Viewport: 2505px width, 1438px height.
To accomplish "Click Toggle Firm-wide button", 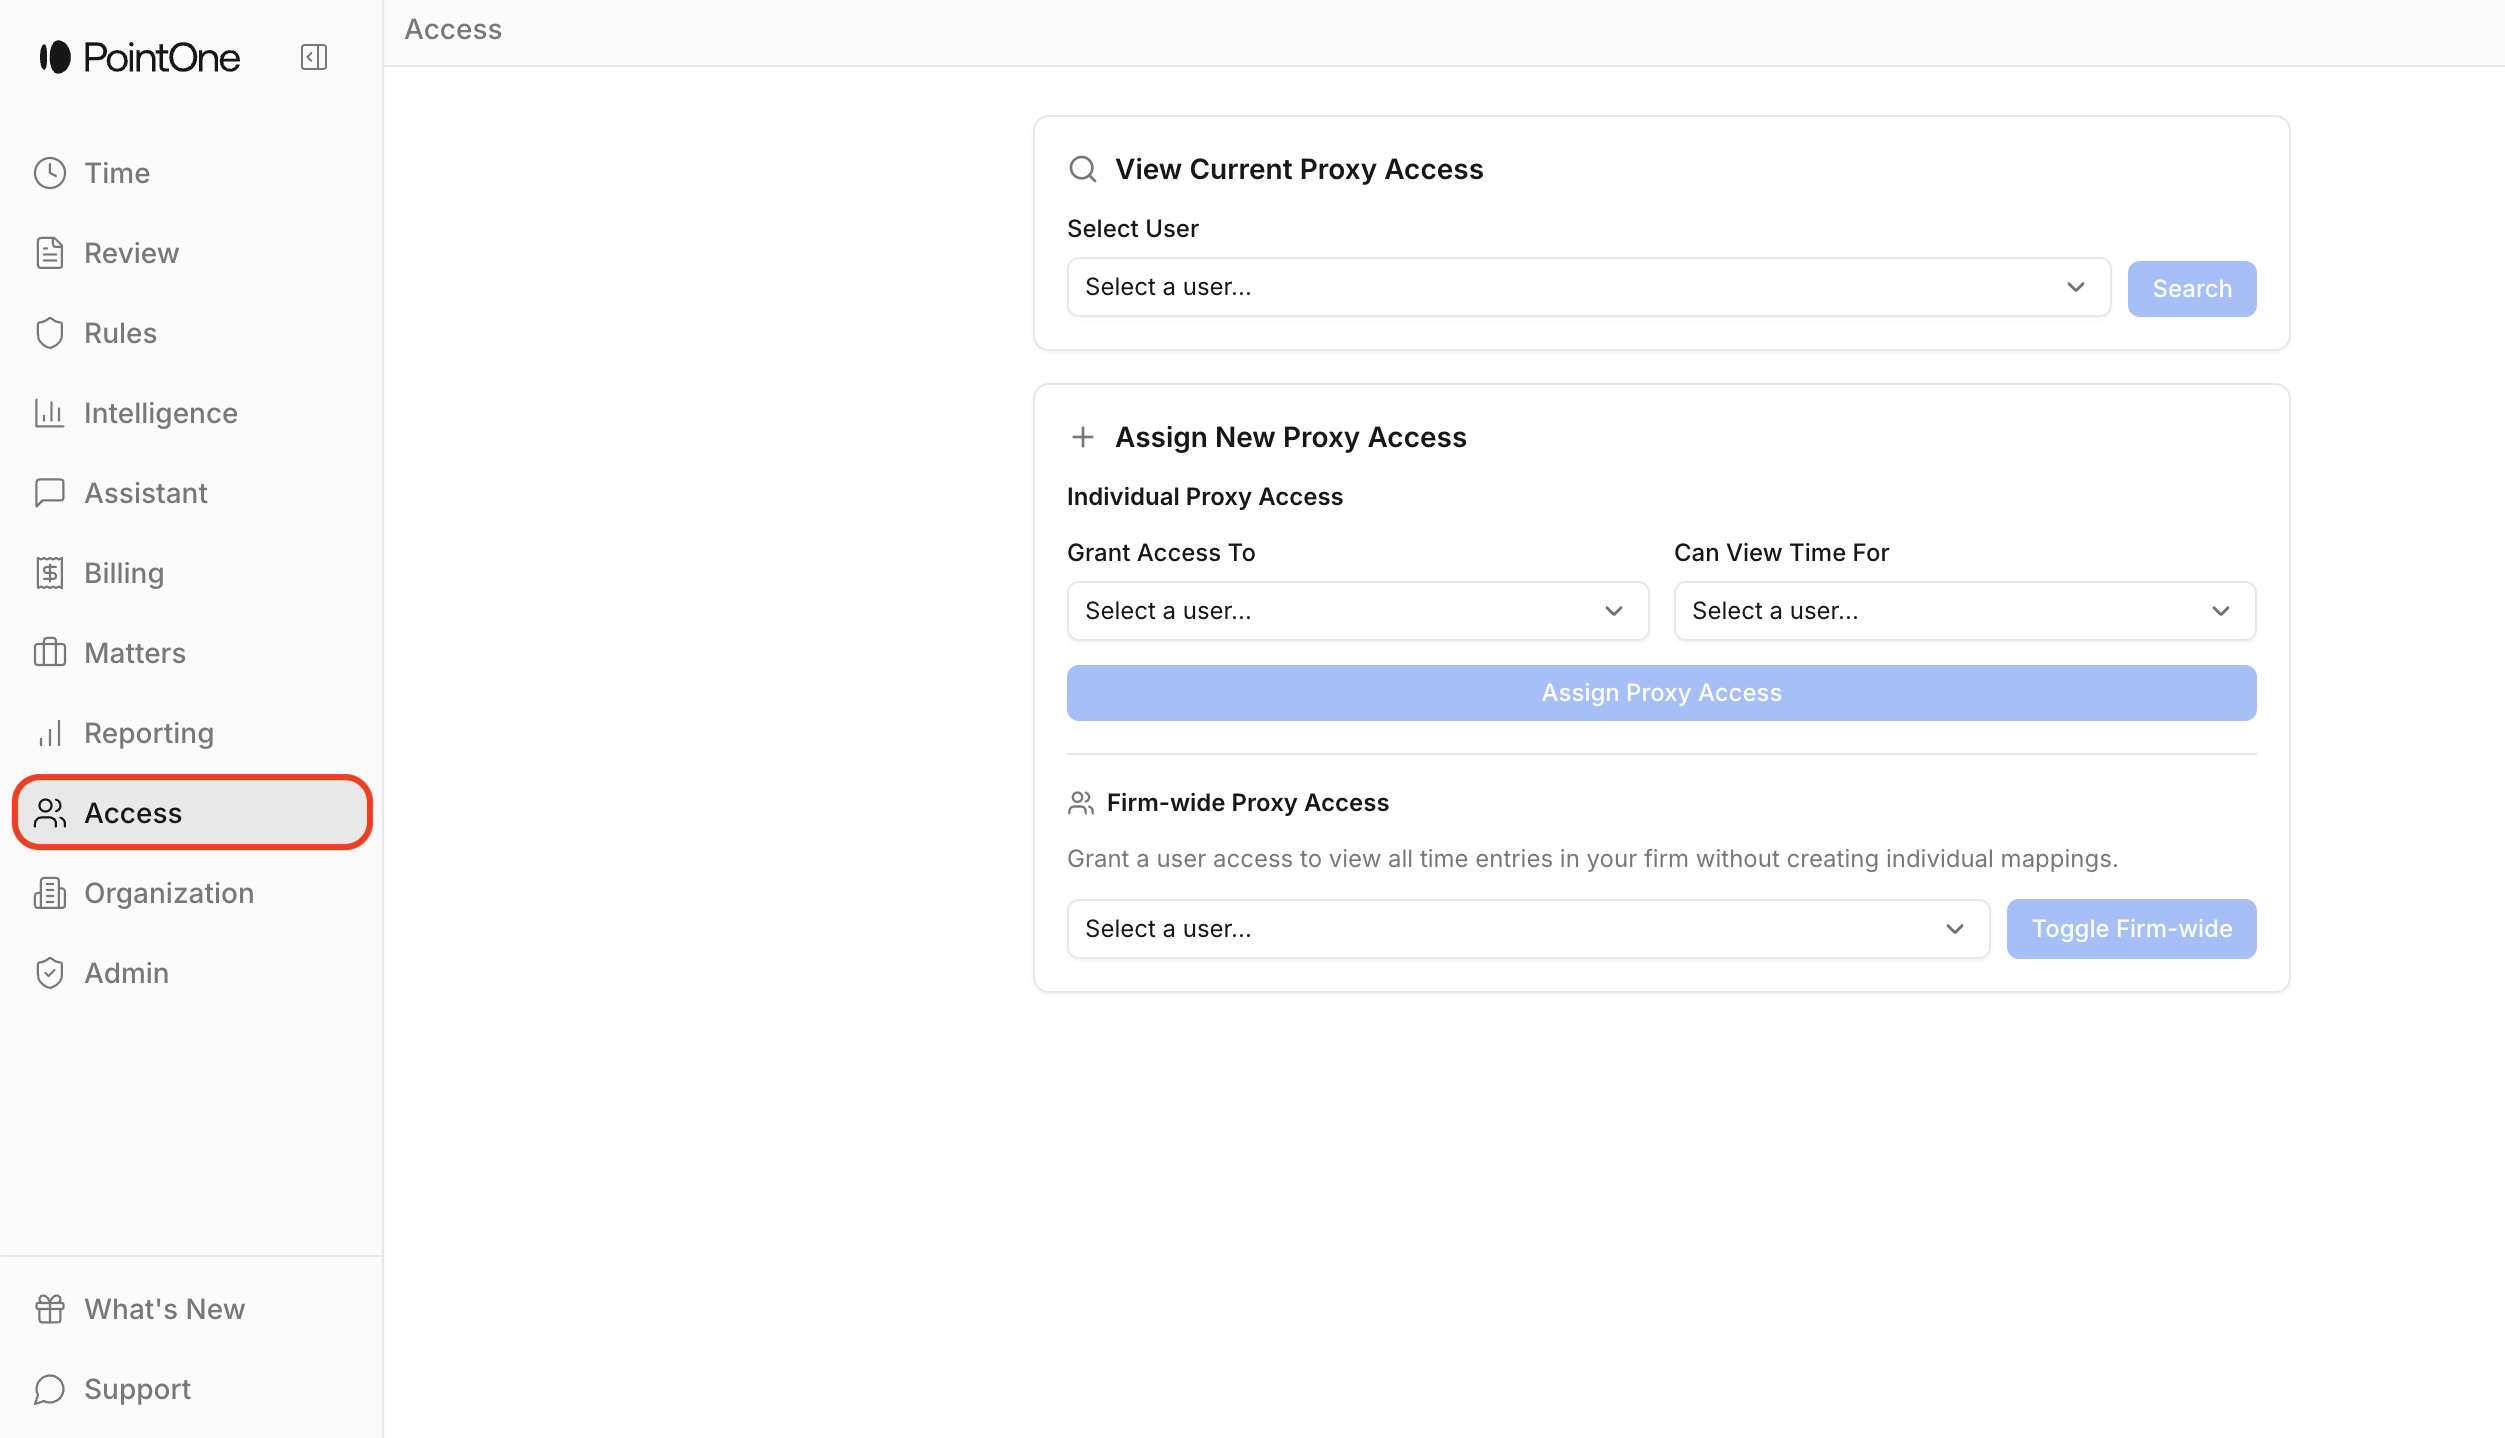I will click(2131, 929).
